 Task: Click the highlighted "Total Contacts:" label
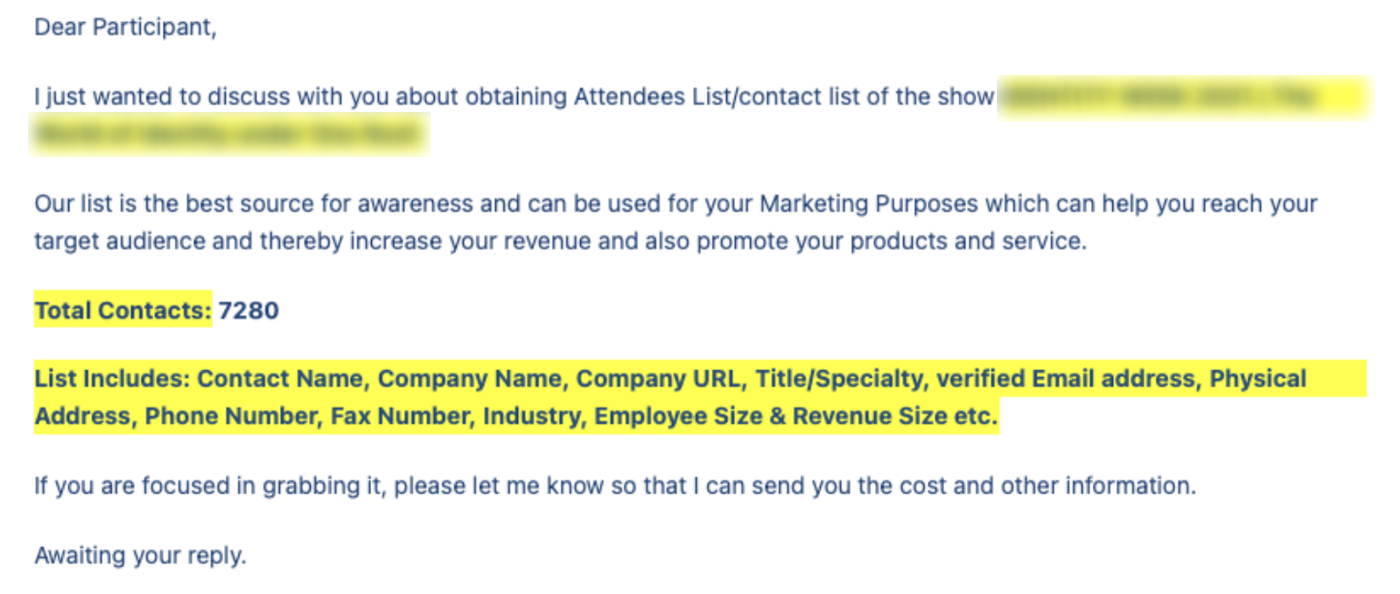click(x=123, y=311)
